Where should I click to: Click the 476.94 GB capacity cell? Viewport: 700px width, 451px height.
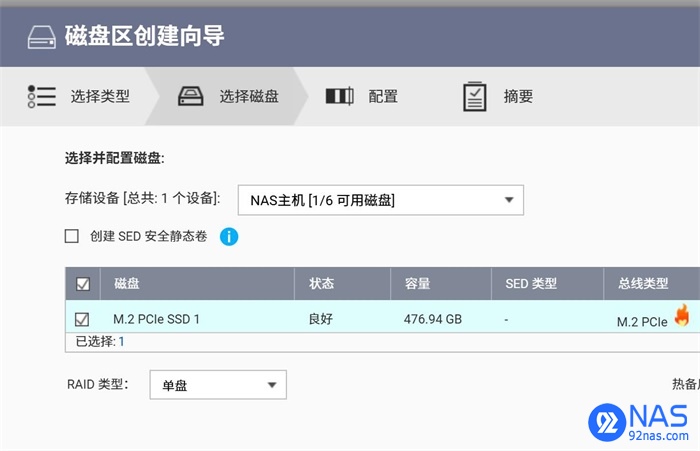[433, 319]
